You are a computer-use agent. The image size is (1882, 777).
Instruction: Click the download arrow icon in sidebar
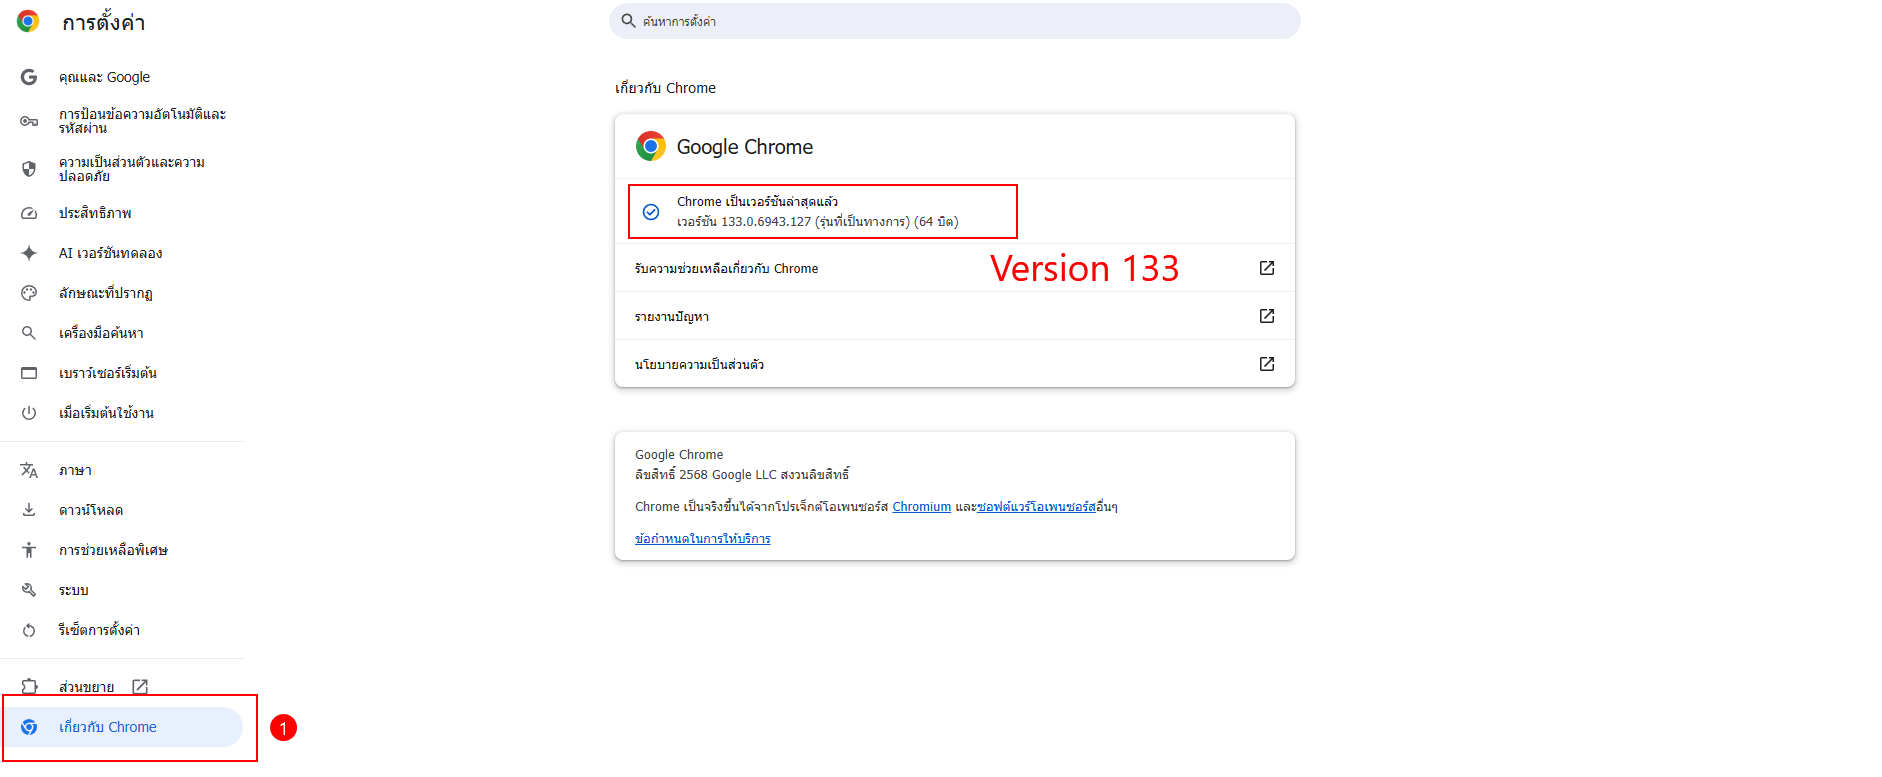[x=29, y=510]
